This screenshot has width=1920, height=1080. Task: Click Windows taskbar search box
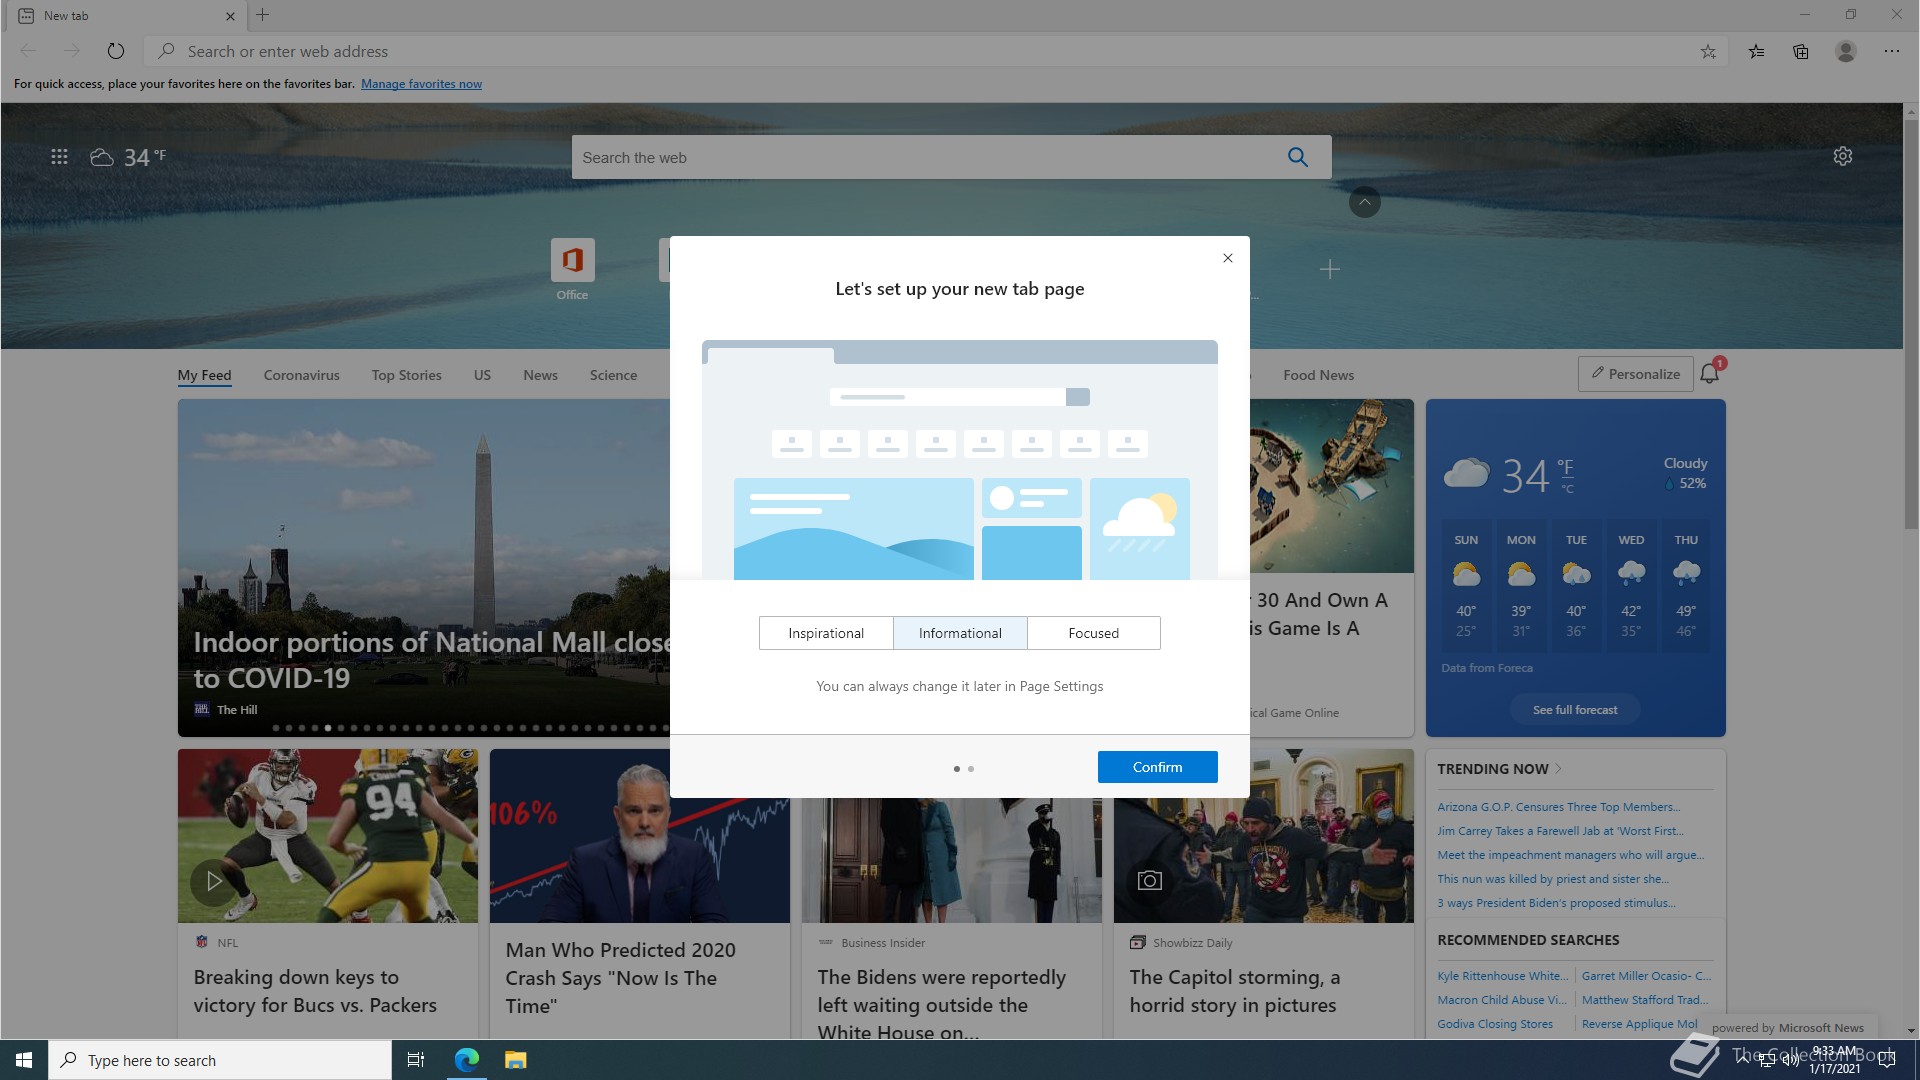click(220, 1060)
